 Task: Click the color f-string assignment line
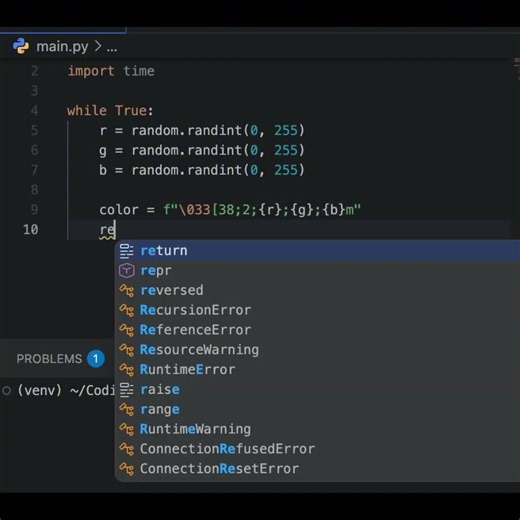click(x=230, y=210)
